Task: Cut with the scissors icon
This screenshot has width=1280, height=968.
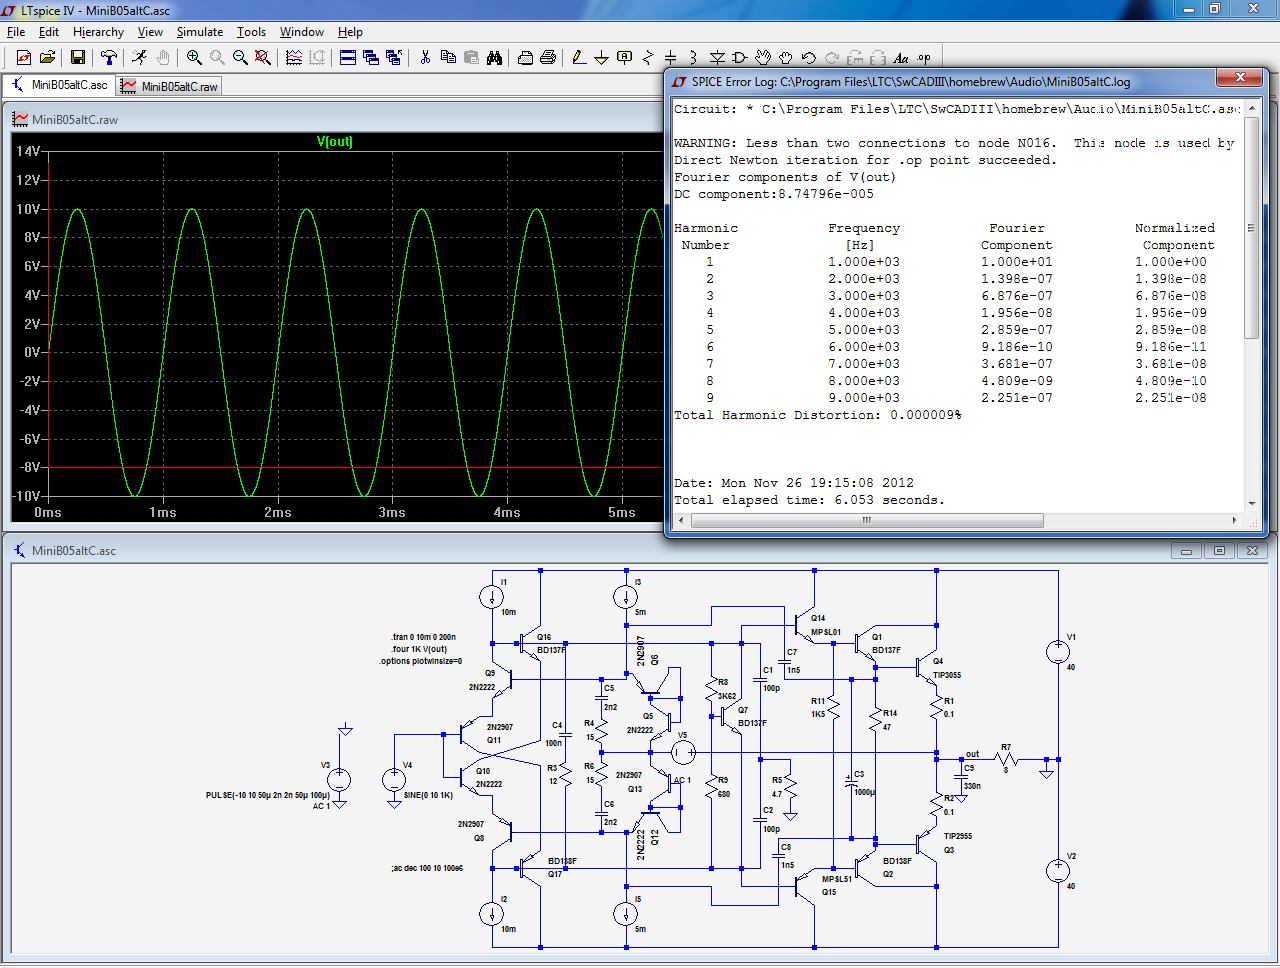Action: click(425, 58)
